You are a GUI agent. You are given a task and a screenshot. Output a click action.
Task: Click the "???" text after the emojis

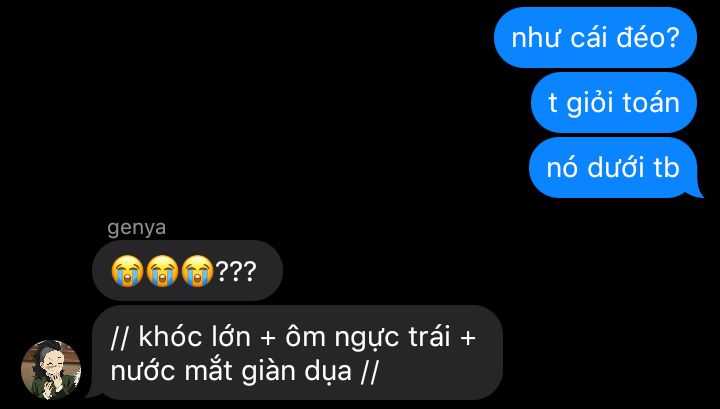point(236,272)
